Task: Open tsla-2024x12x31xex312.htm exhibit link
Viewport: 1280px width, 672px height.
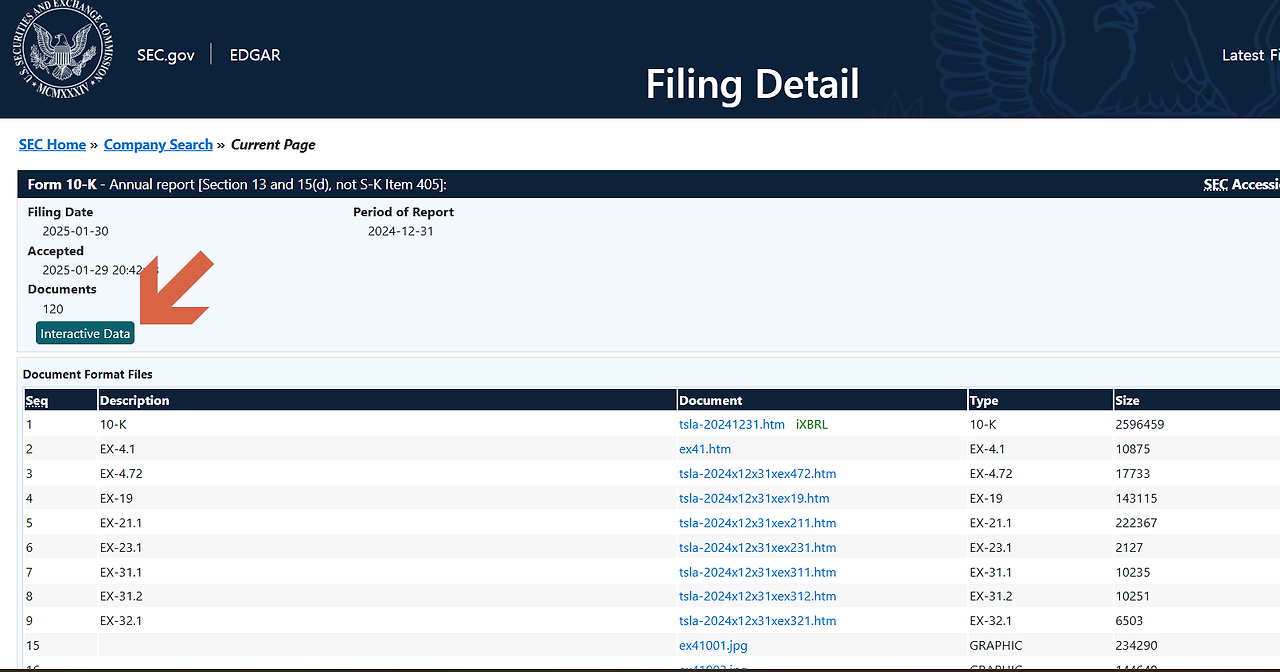Action: pyautogui.click(x=757, y=596)
